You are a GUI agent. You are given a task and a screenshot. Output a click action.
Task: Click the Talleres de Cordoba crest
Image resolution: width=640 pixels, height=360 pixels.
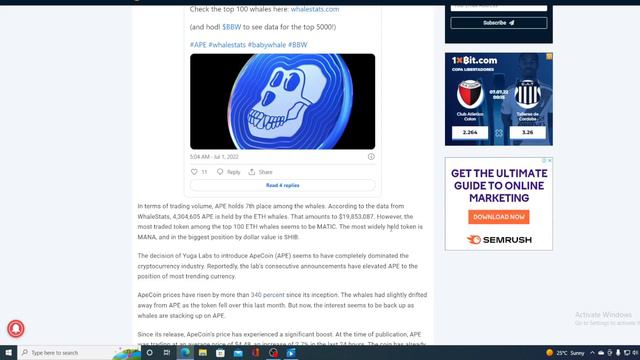[527, 94]
